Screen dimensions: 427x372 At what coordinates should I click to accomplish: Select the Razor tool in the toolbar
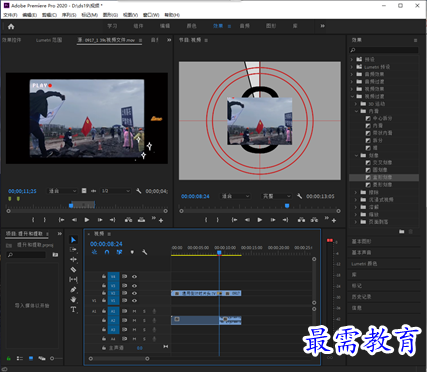tap(73, 269)
